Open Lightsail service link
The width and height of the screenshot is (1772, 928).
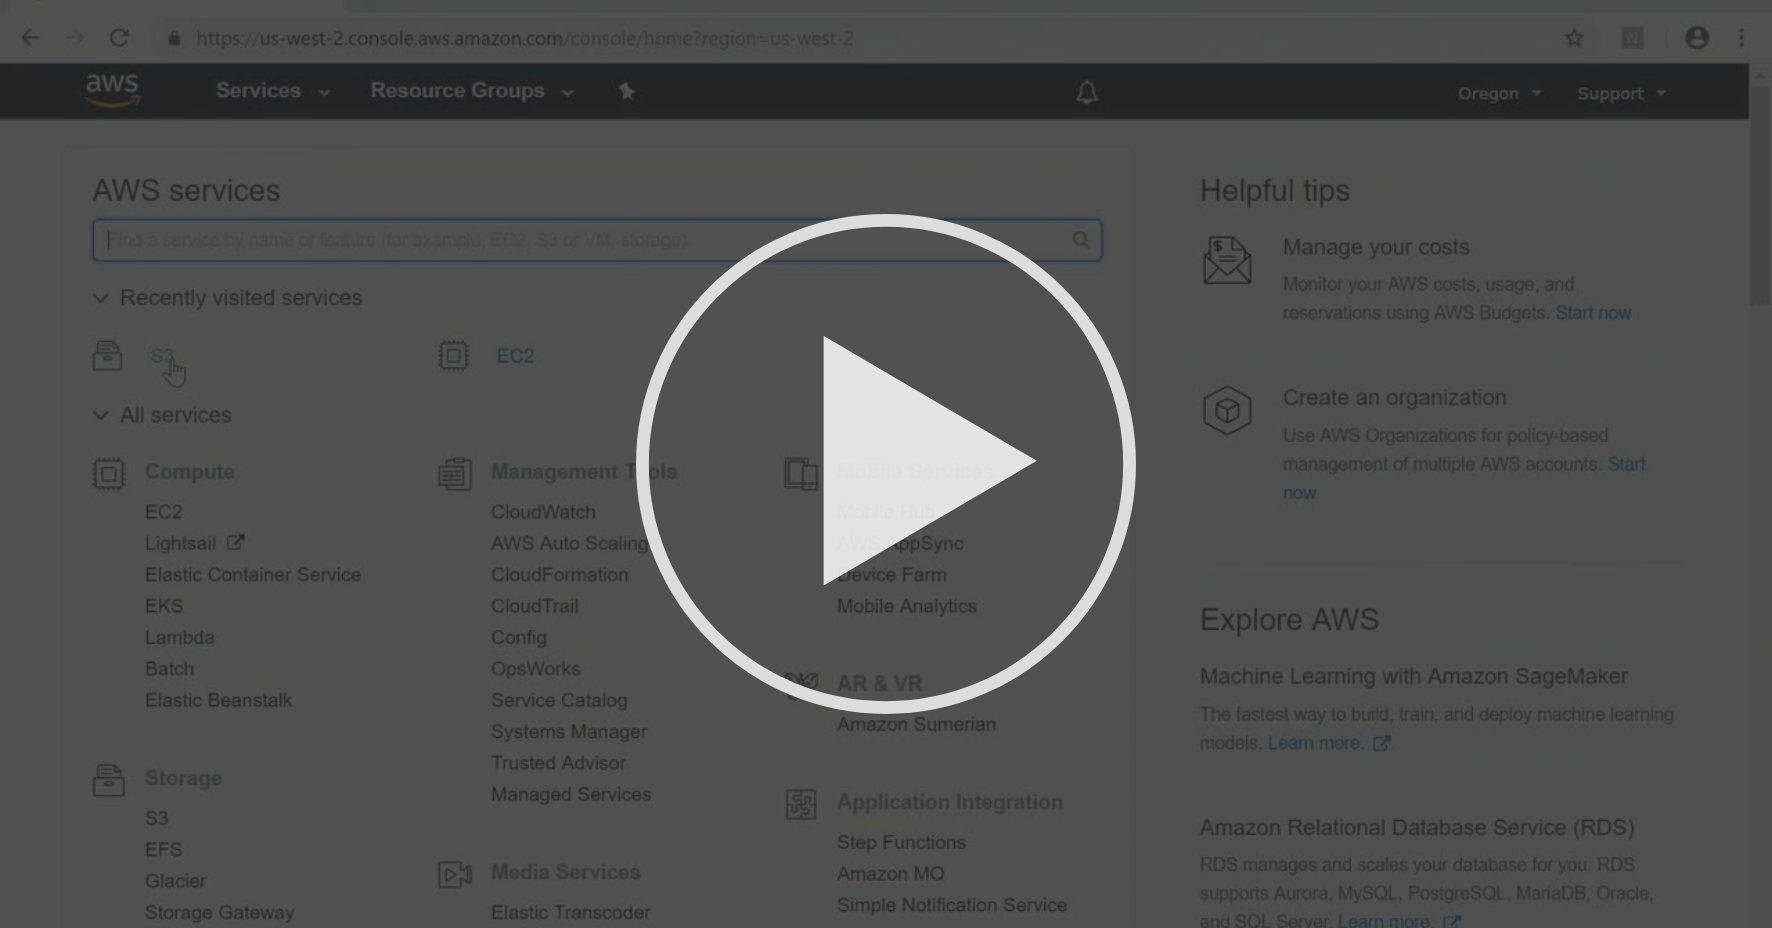[x=180, y=543]
